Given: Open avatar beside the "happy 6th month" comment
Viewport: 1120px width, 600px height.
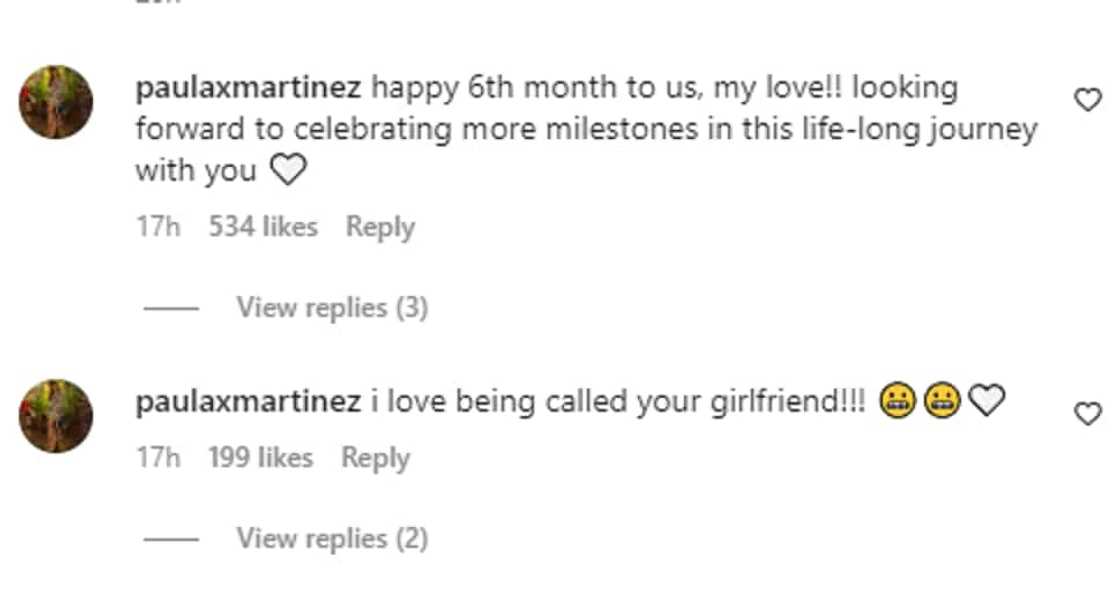Looking at the screenshot, I should click(56, 102).
